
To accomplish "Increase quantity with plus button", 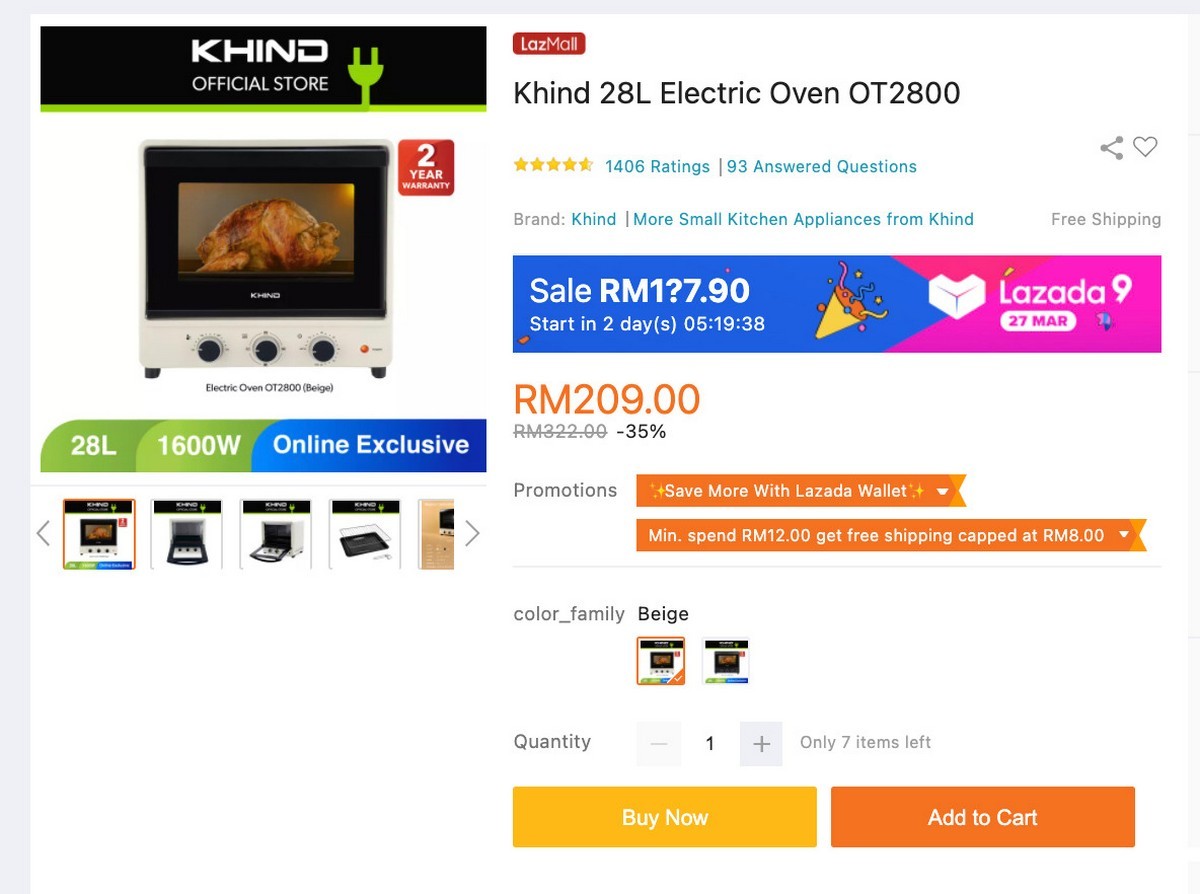I will click(x=761, y=743).
